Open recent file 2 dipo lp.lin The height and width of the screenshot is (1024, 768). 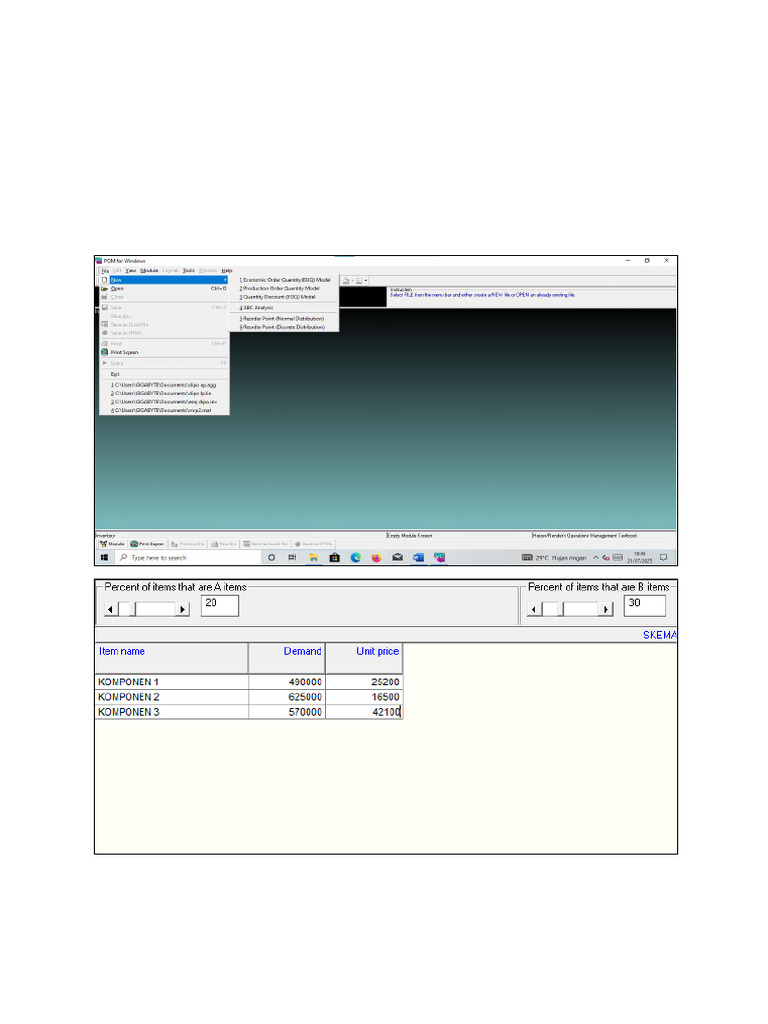(164, 394)
